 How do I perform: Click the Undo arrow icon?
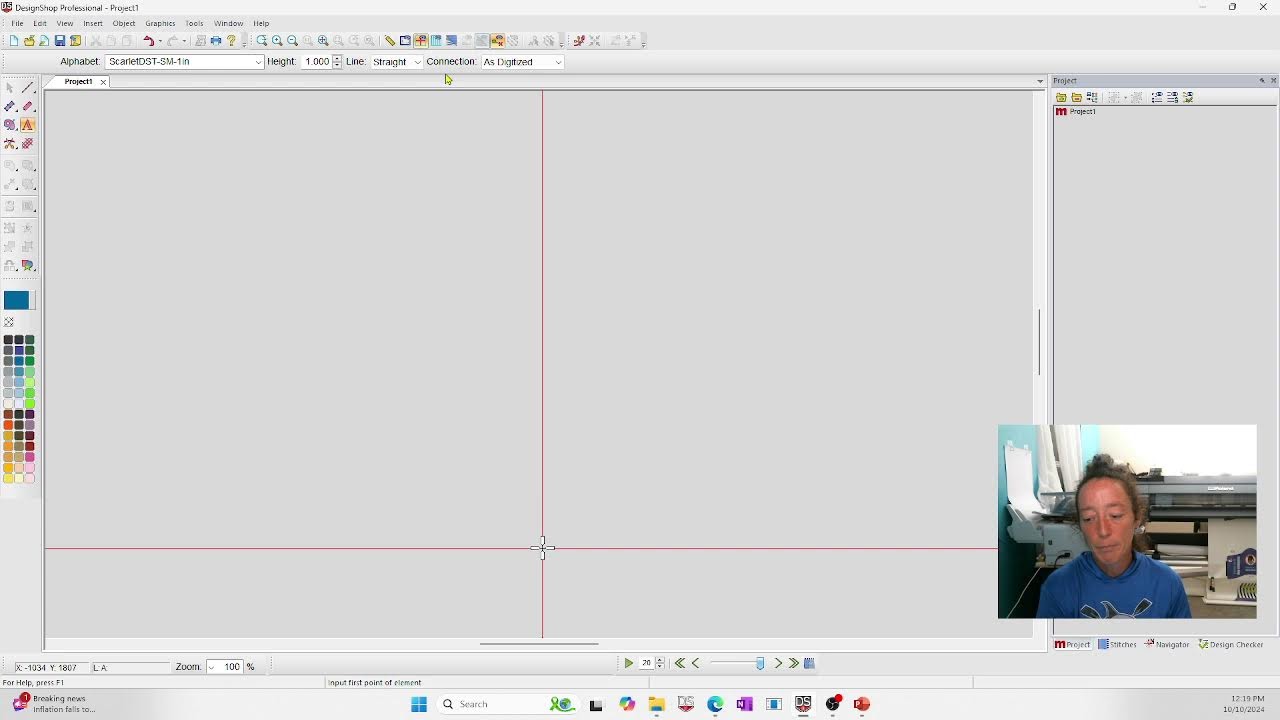(x=149, y=41)
